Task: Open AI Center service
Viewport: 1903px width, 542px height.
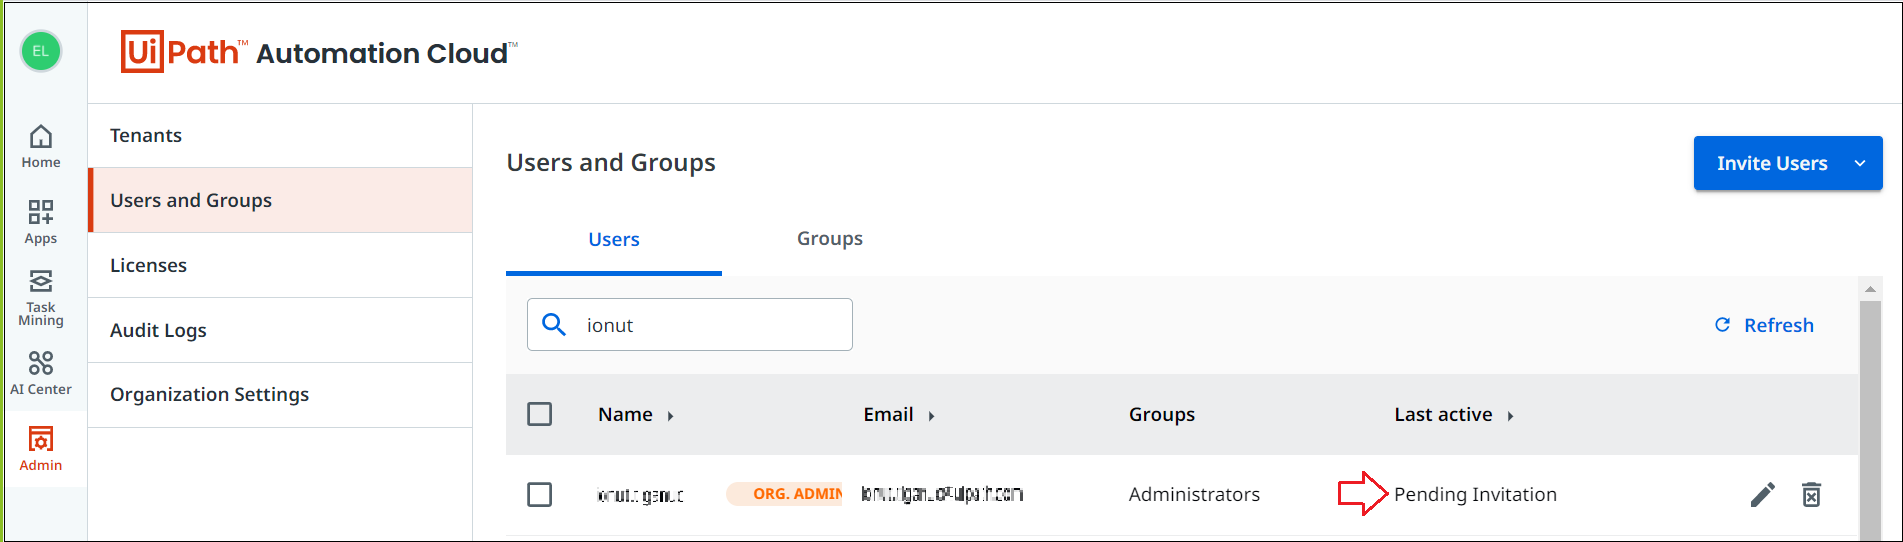Action: tap(41, 373)
